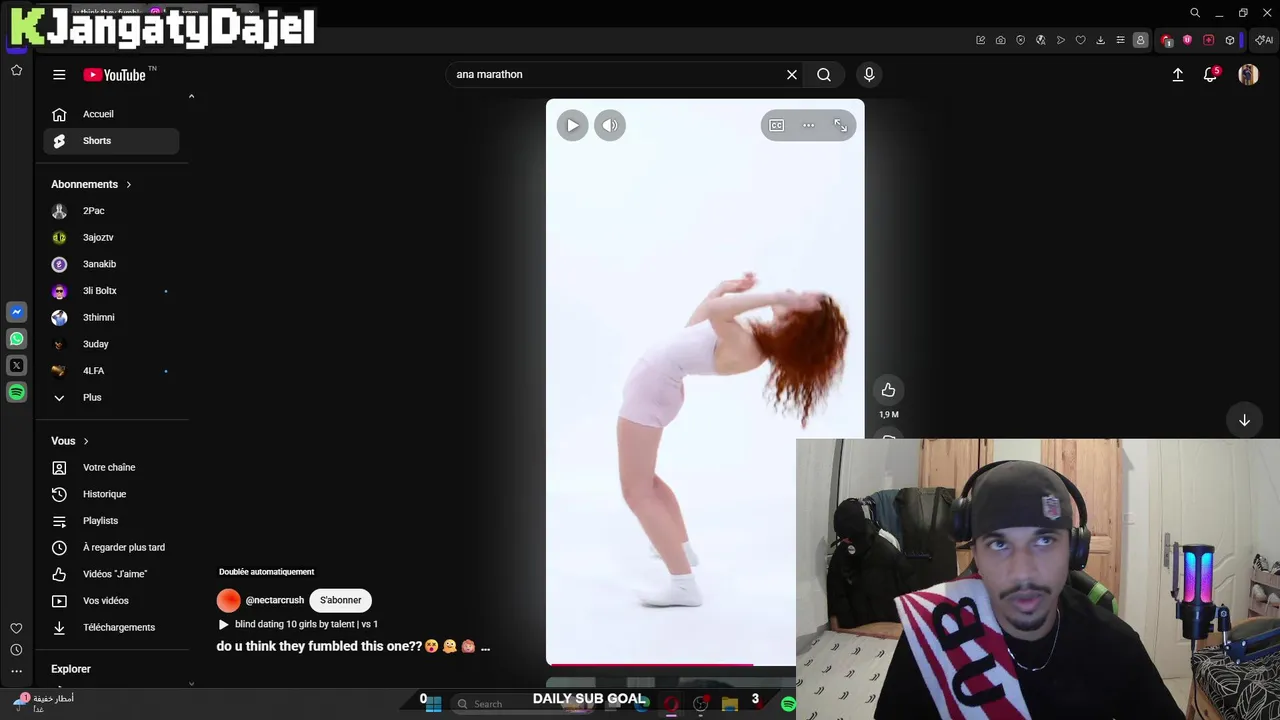Open the browser sidebar three-dot menu

coord(16,672)
